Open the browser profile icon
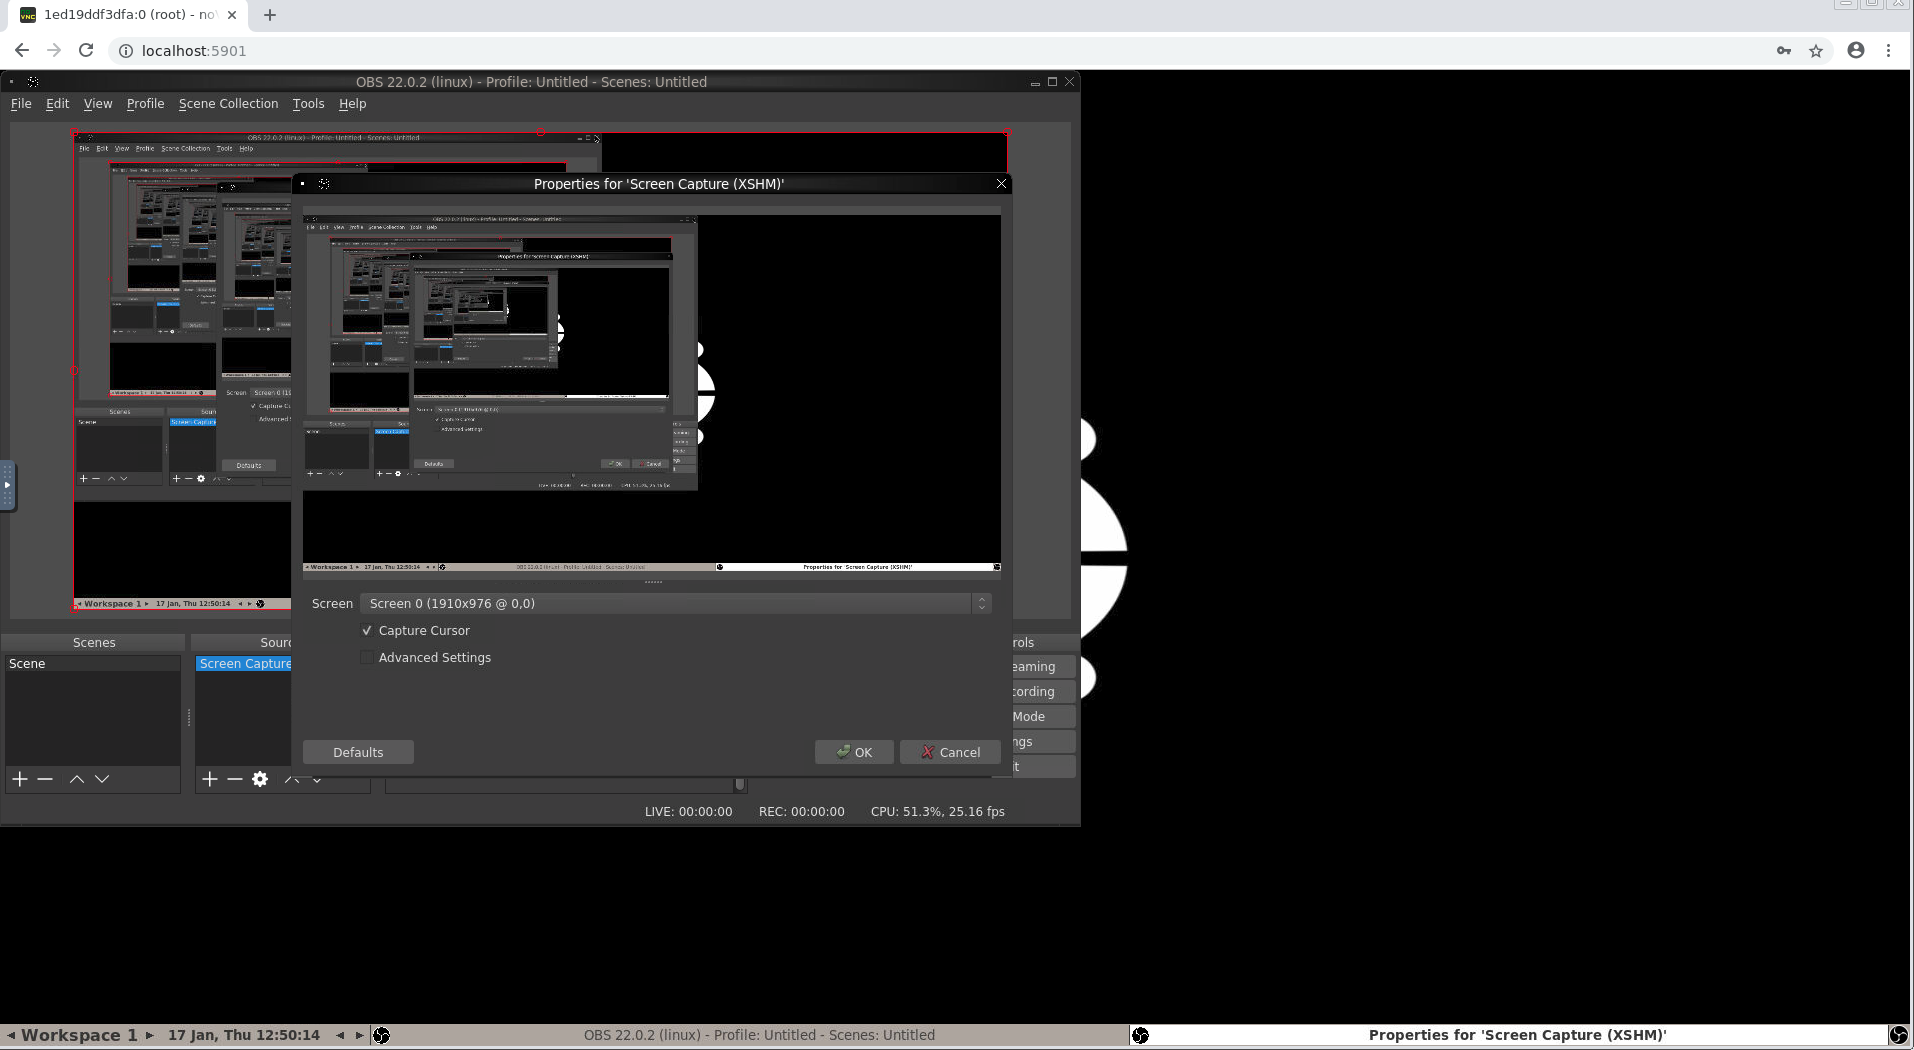This screenshot has width=1914, height=1050. pyautogui.click(x=1856, y=51)
